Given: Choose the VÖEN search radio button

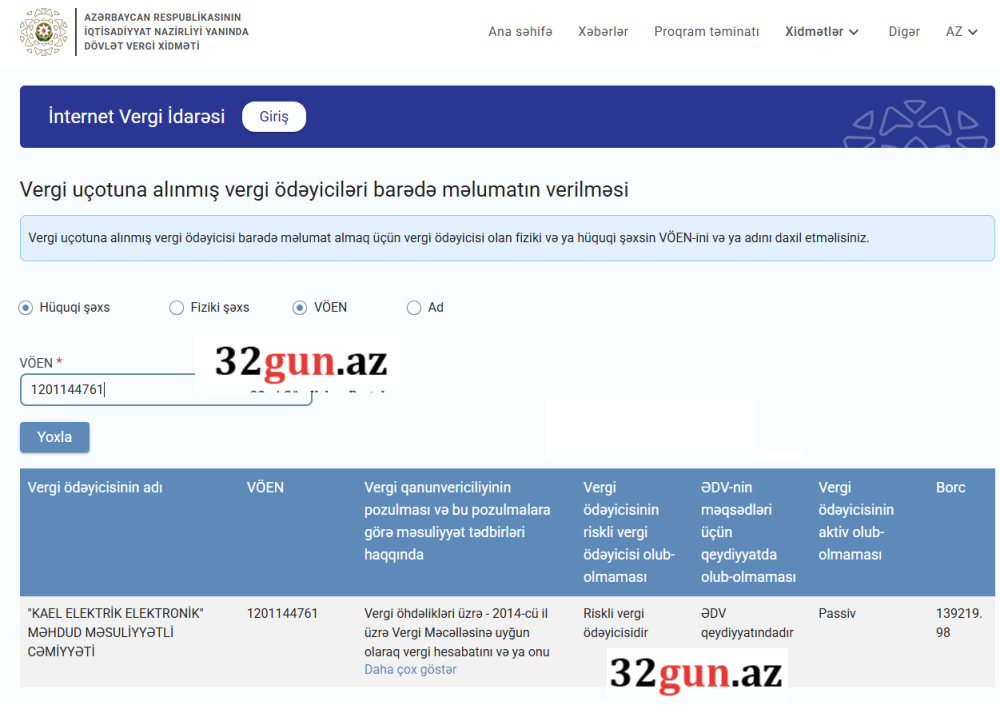Looking at the screenshot, I should point(300,308).
